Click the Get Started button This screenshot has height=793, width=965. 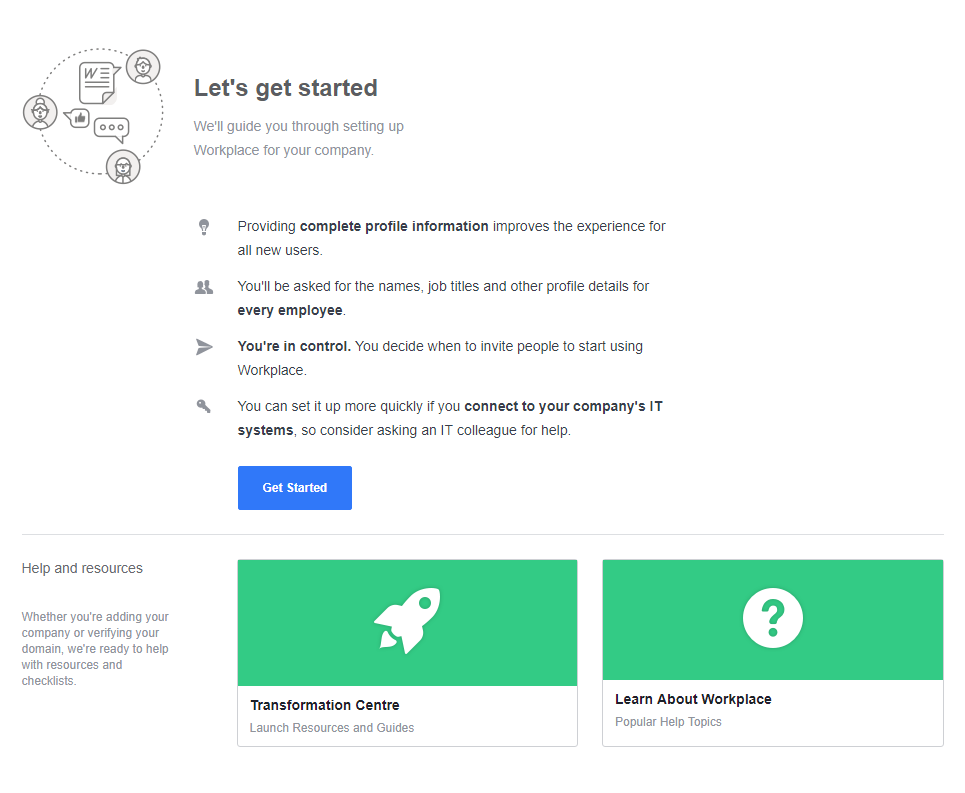click(295, 488)
